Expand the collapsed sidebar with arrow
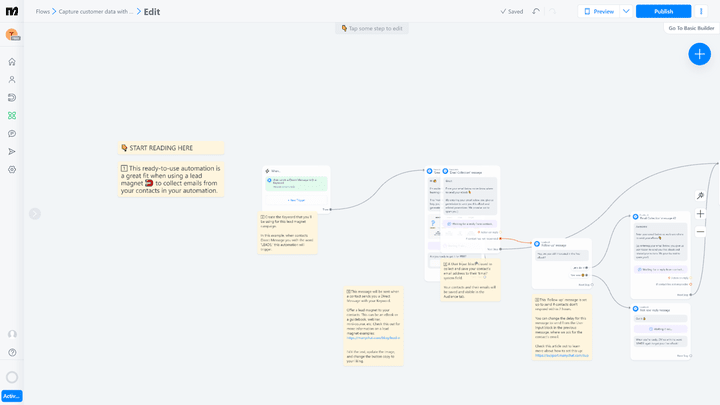 (x=34, y=213)
